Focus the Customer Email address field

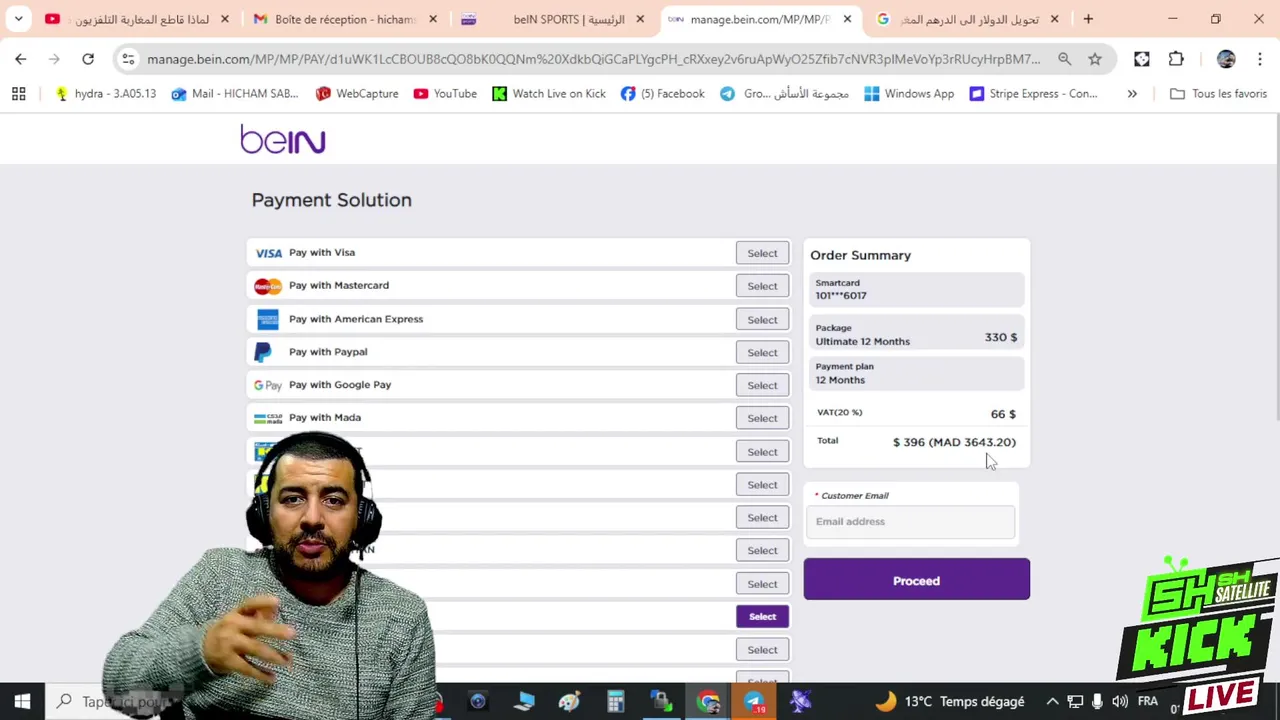pyautogui.click(x=910, y=521)
